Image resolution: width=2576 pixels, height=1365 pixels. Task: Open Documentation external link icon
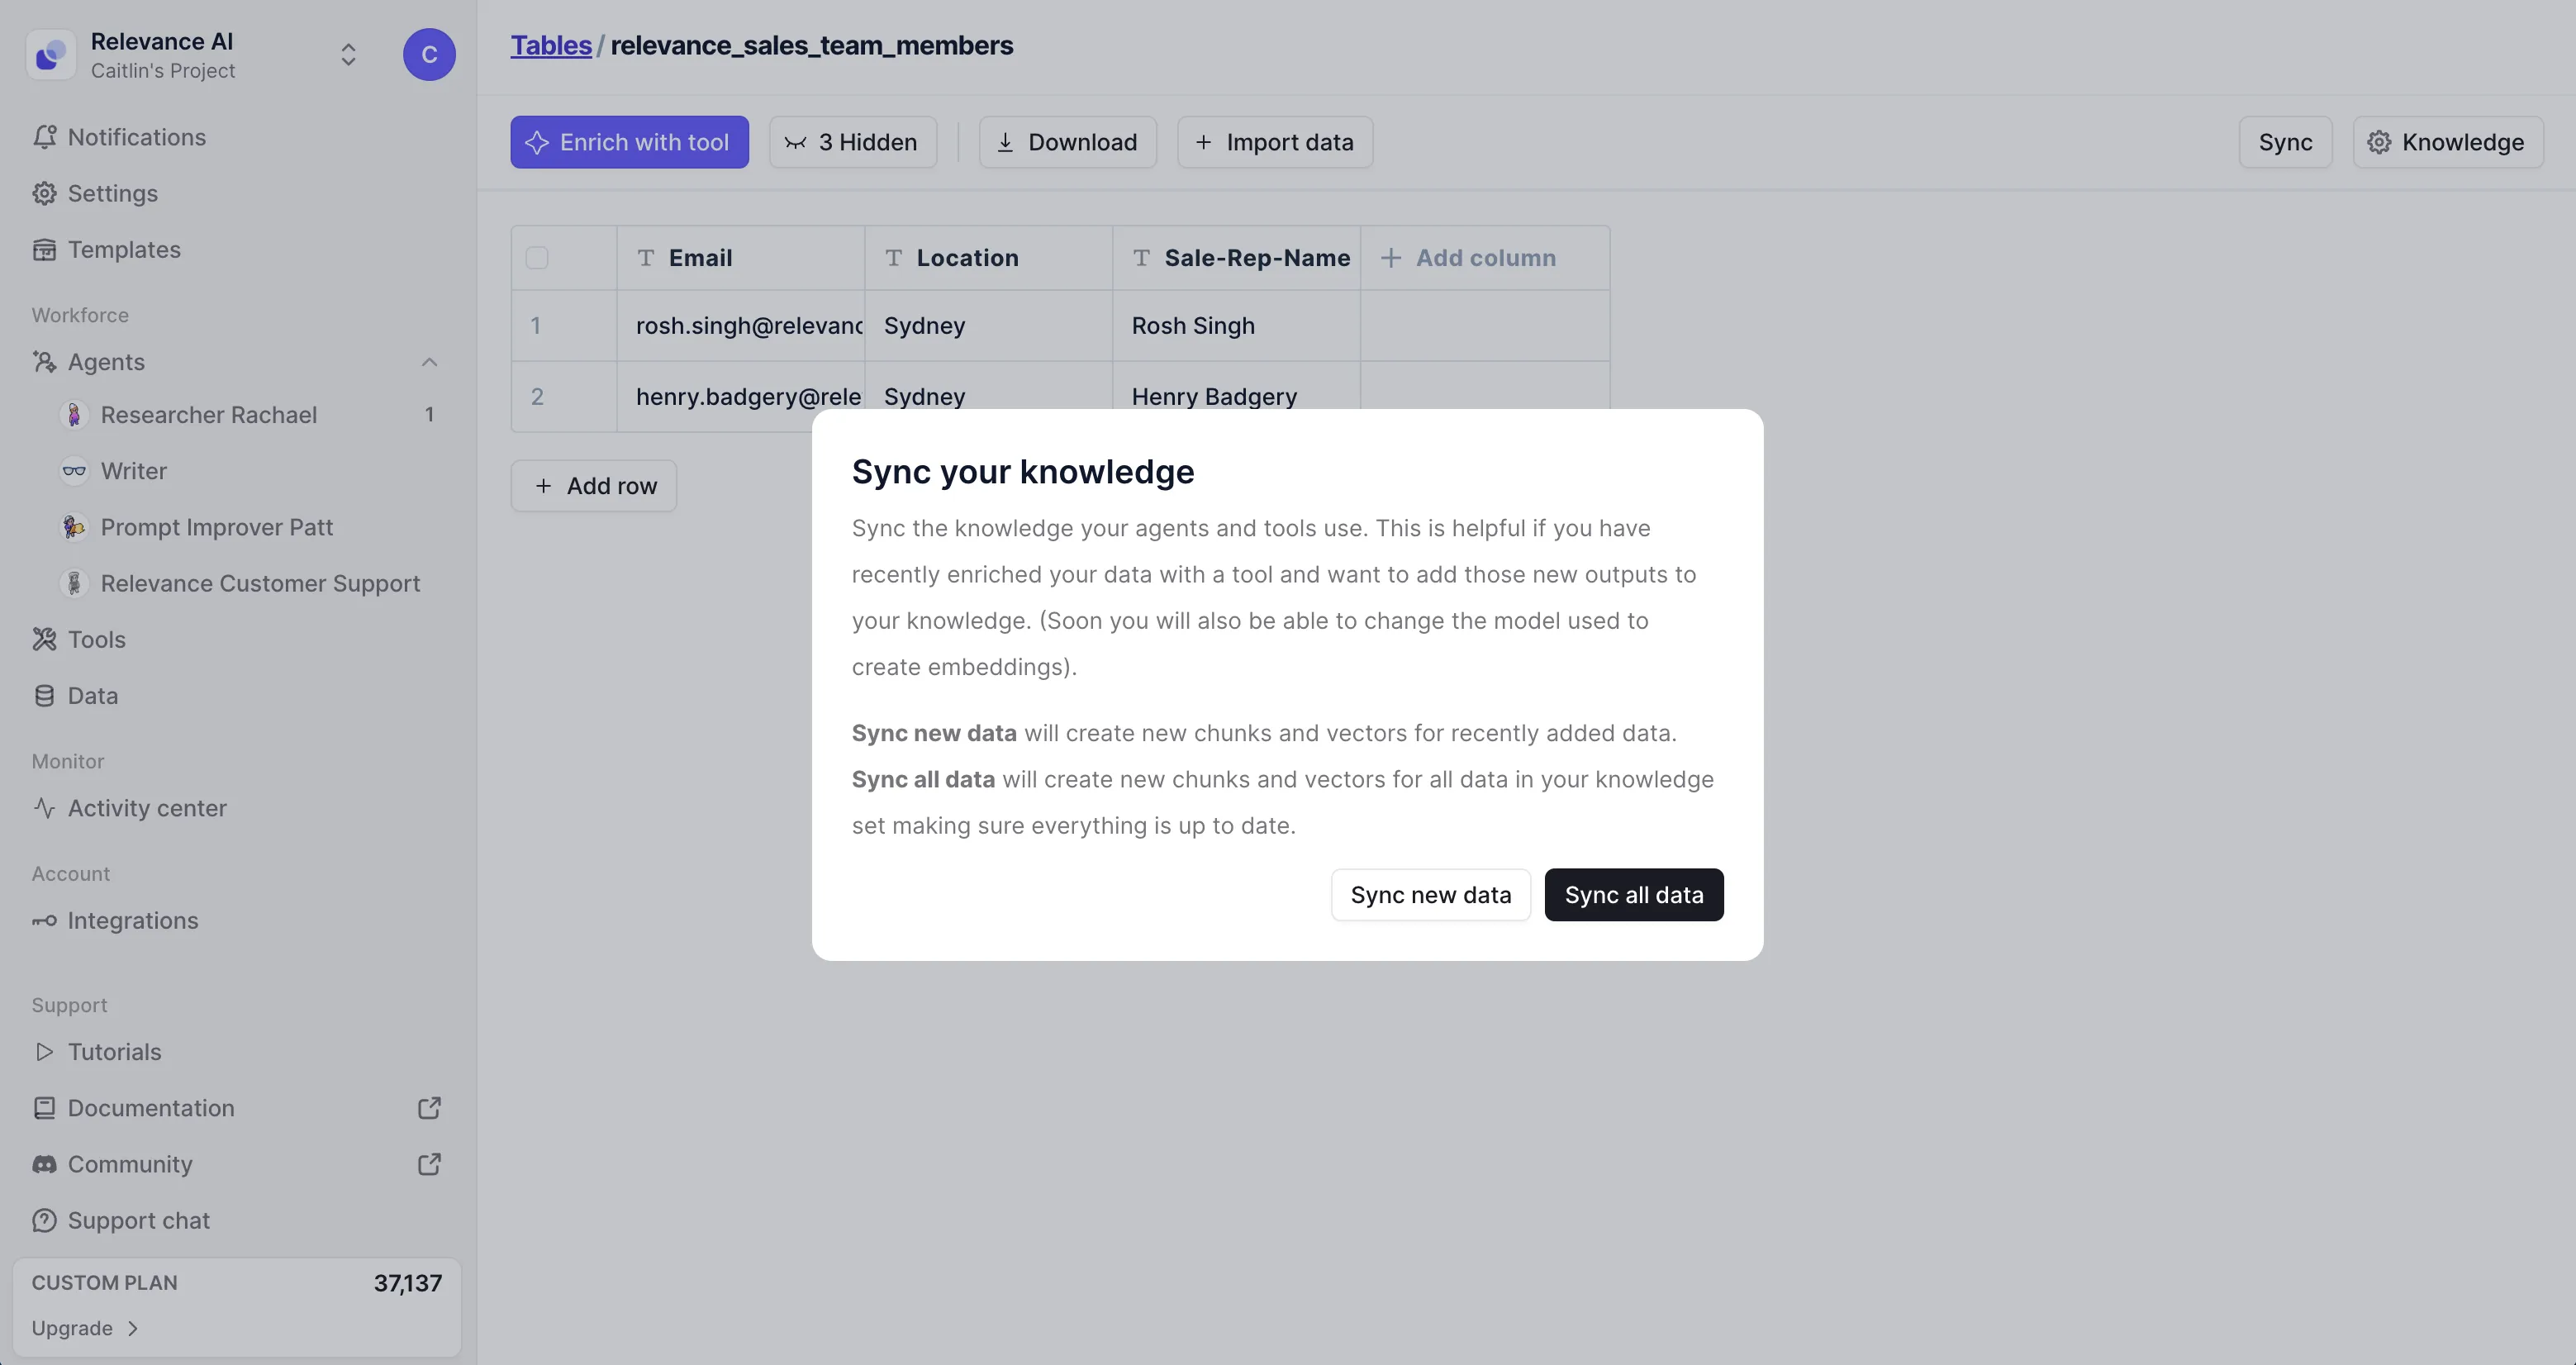coord(429,1108)
